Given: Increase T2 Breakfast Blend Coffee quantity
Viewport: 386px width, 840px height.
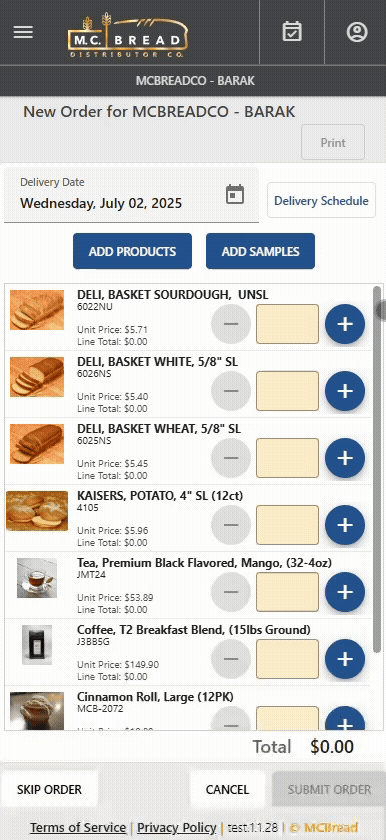Looking at the screenshot, I should 345,659.
